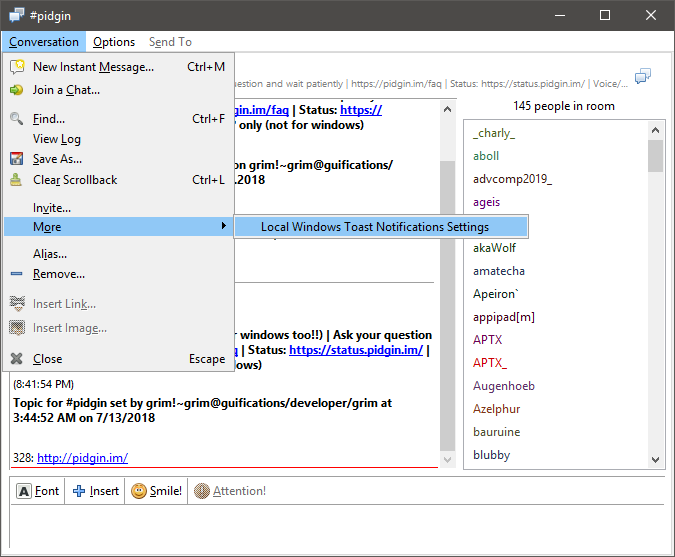
Task: Click the green Join a Chat icon
Action: (x=17, y=90)
